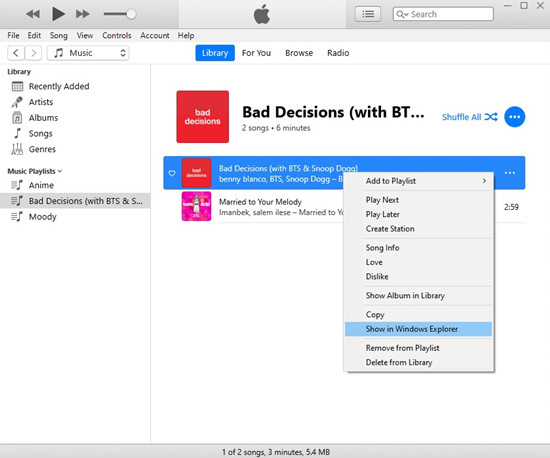The height and width of the screenshot is (458, 550).
Task: Switch to the For You tab
Action: (256, 53)
